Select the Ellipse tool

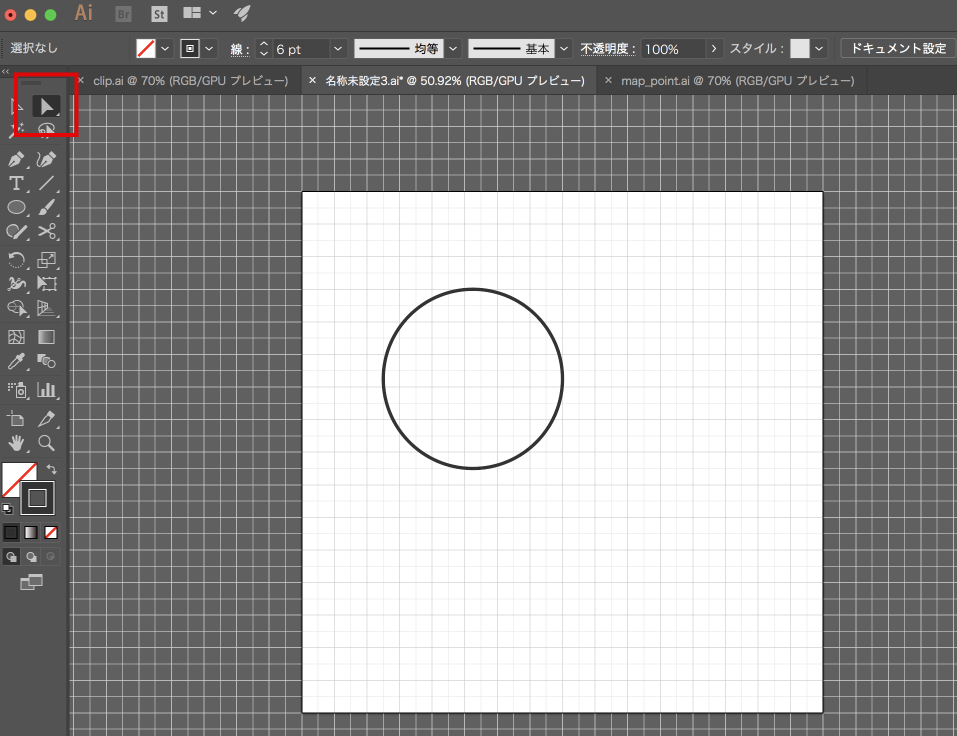tap(16, 207)
